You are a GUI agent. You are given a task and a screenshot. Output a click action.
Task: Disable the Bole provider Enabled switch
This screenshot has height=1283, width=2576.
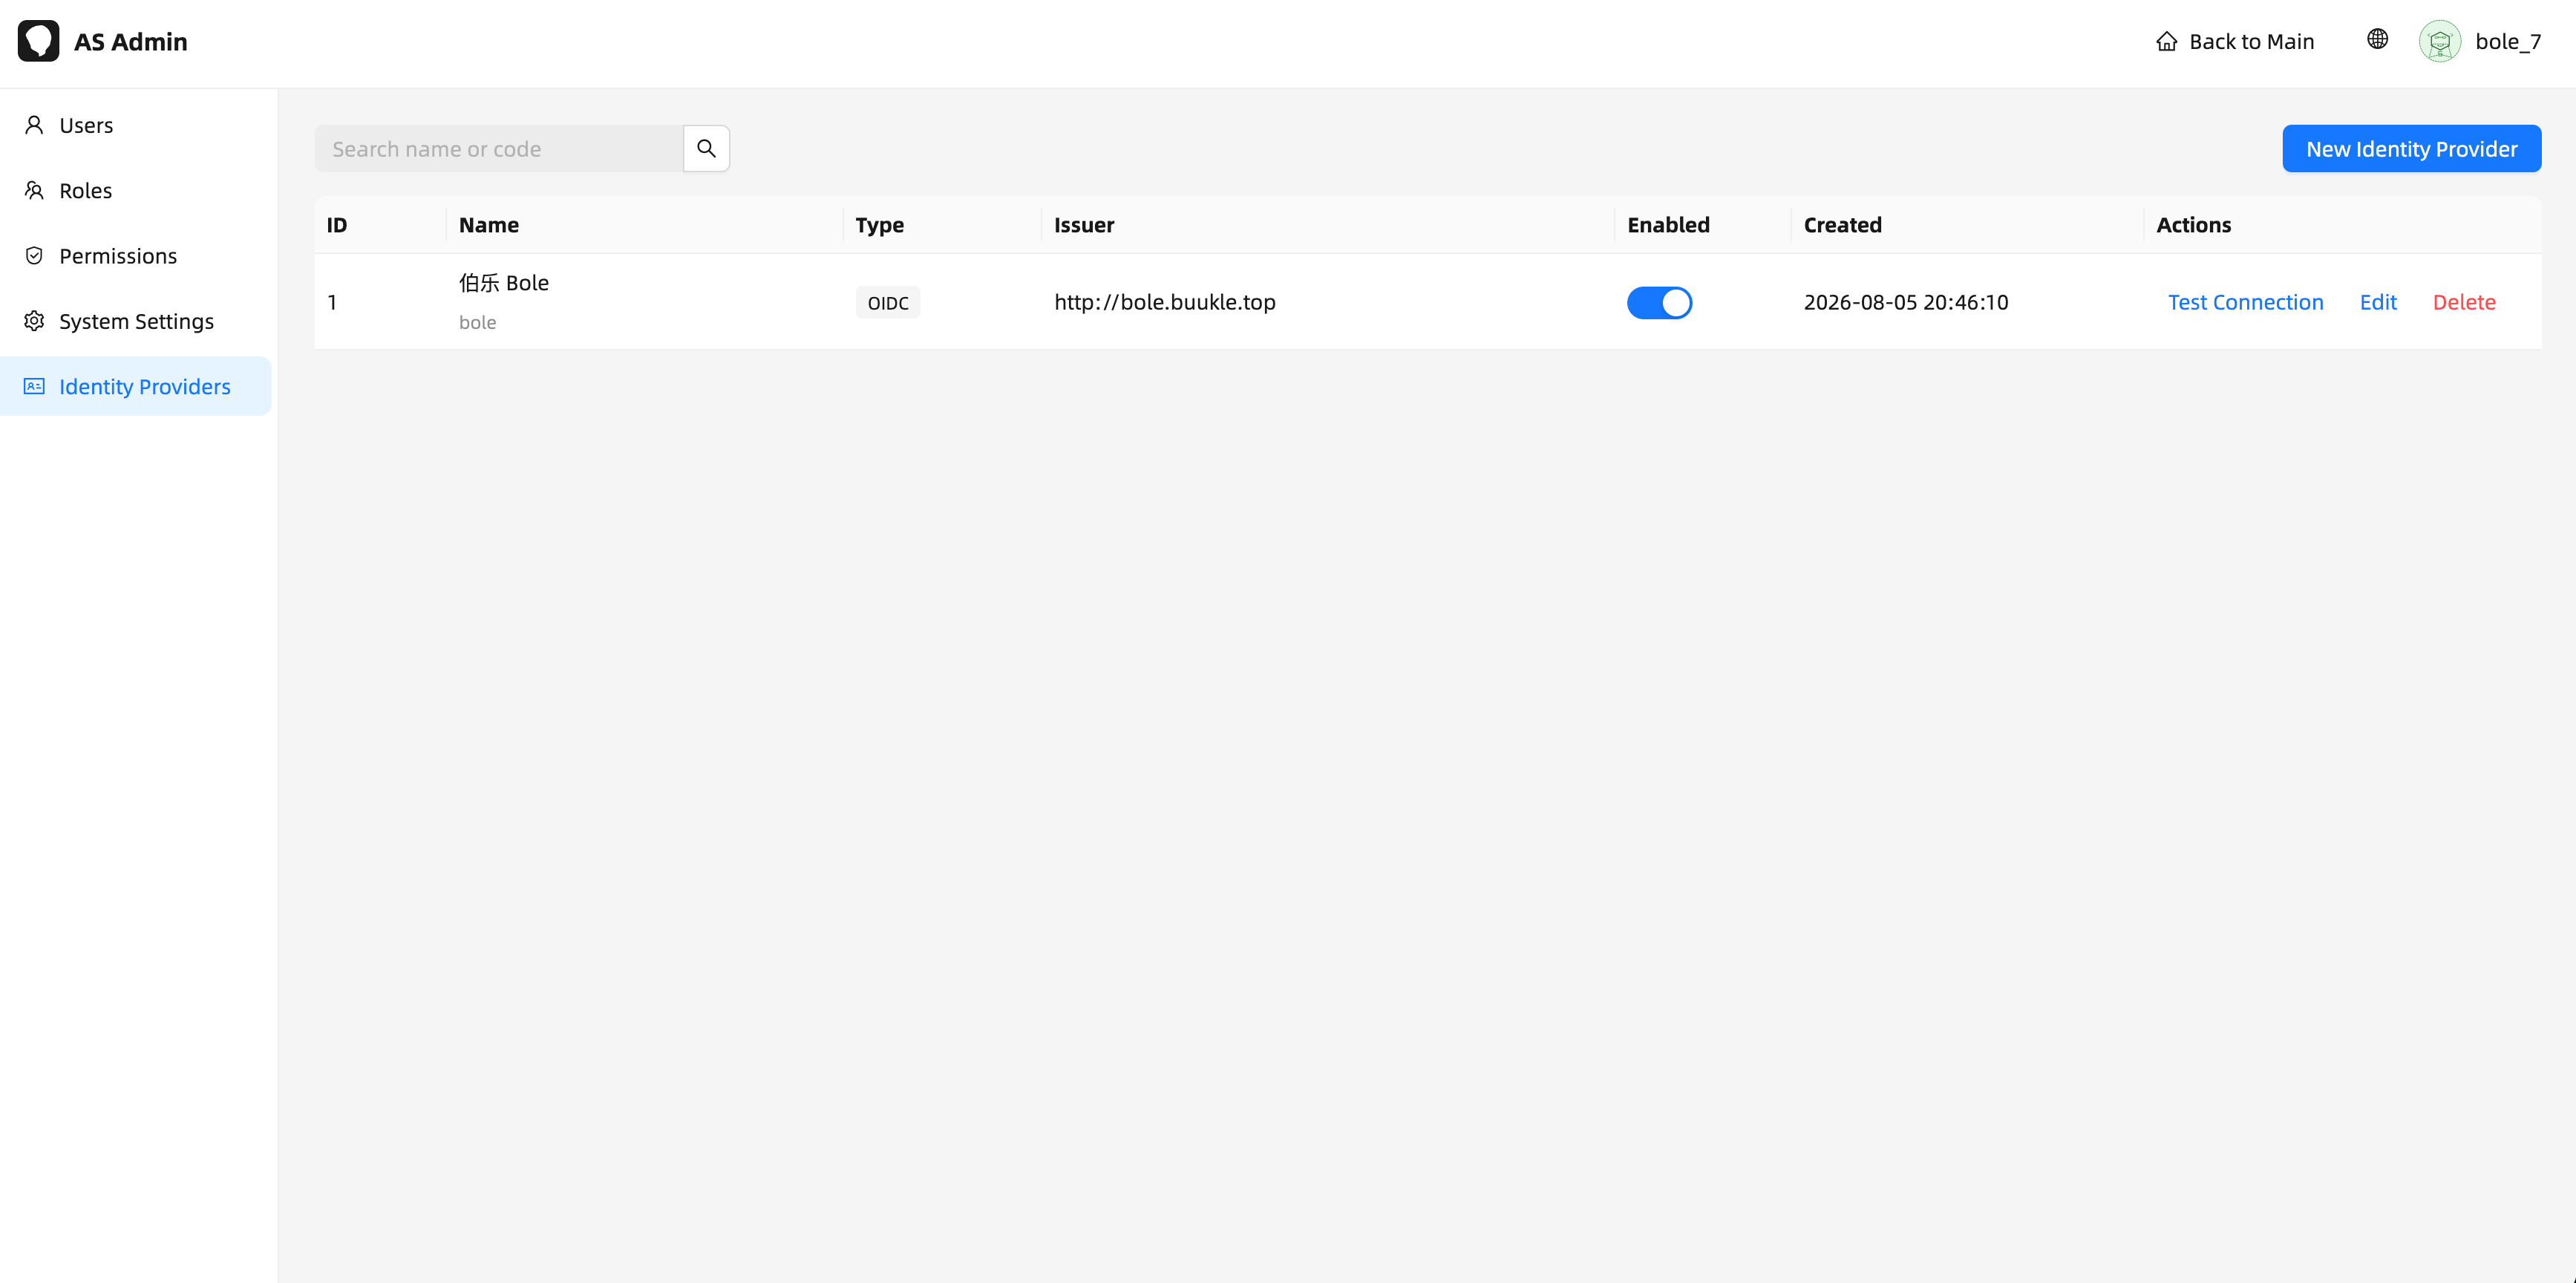click(x=1659, y=302)
